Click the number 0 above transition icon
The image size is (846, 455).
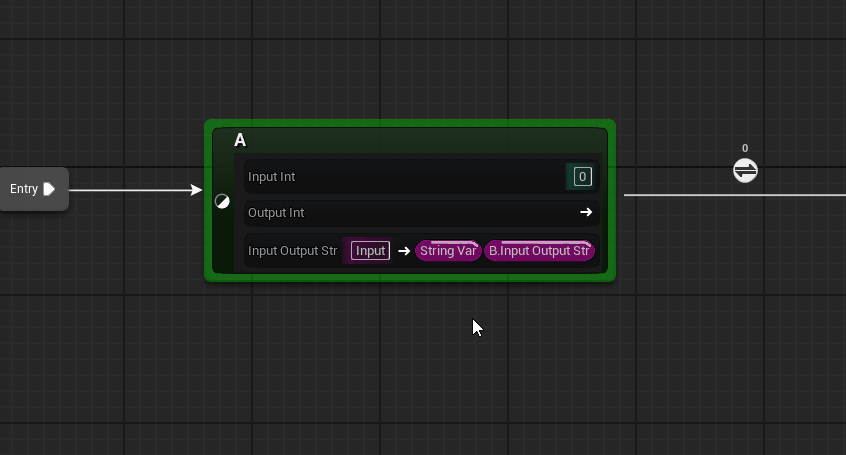745,148
